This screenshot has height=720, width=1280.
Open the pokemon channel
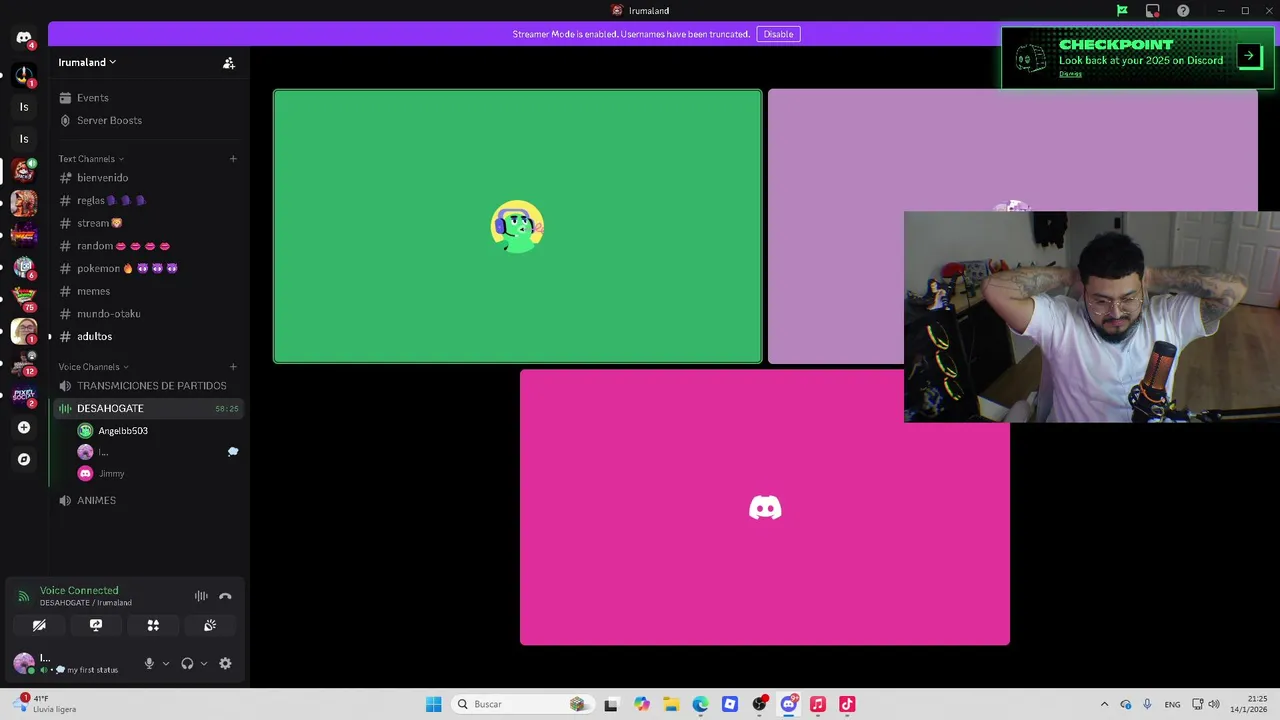point(147,269)
